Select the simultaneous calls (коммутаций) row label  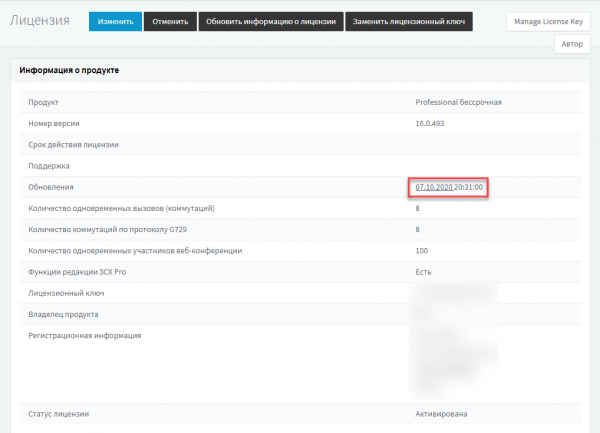coord(121,208)
